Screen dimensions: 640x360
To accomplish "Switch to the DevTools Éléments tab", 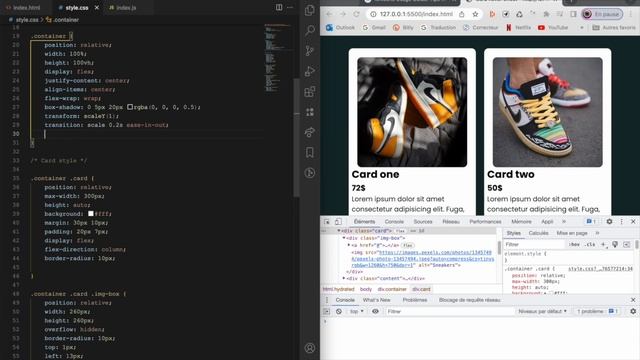I will [x=364, y=222].
